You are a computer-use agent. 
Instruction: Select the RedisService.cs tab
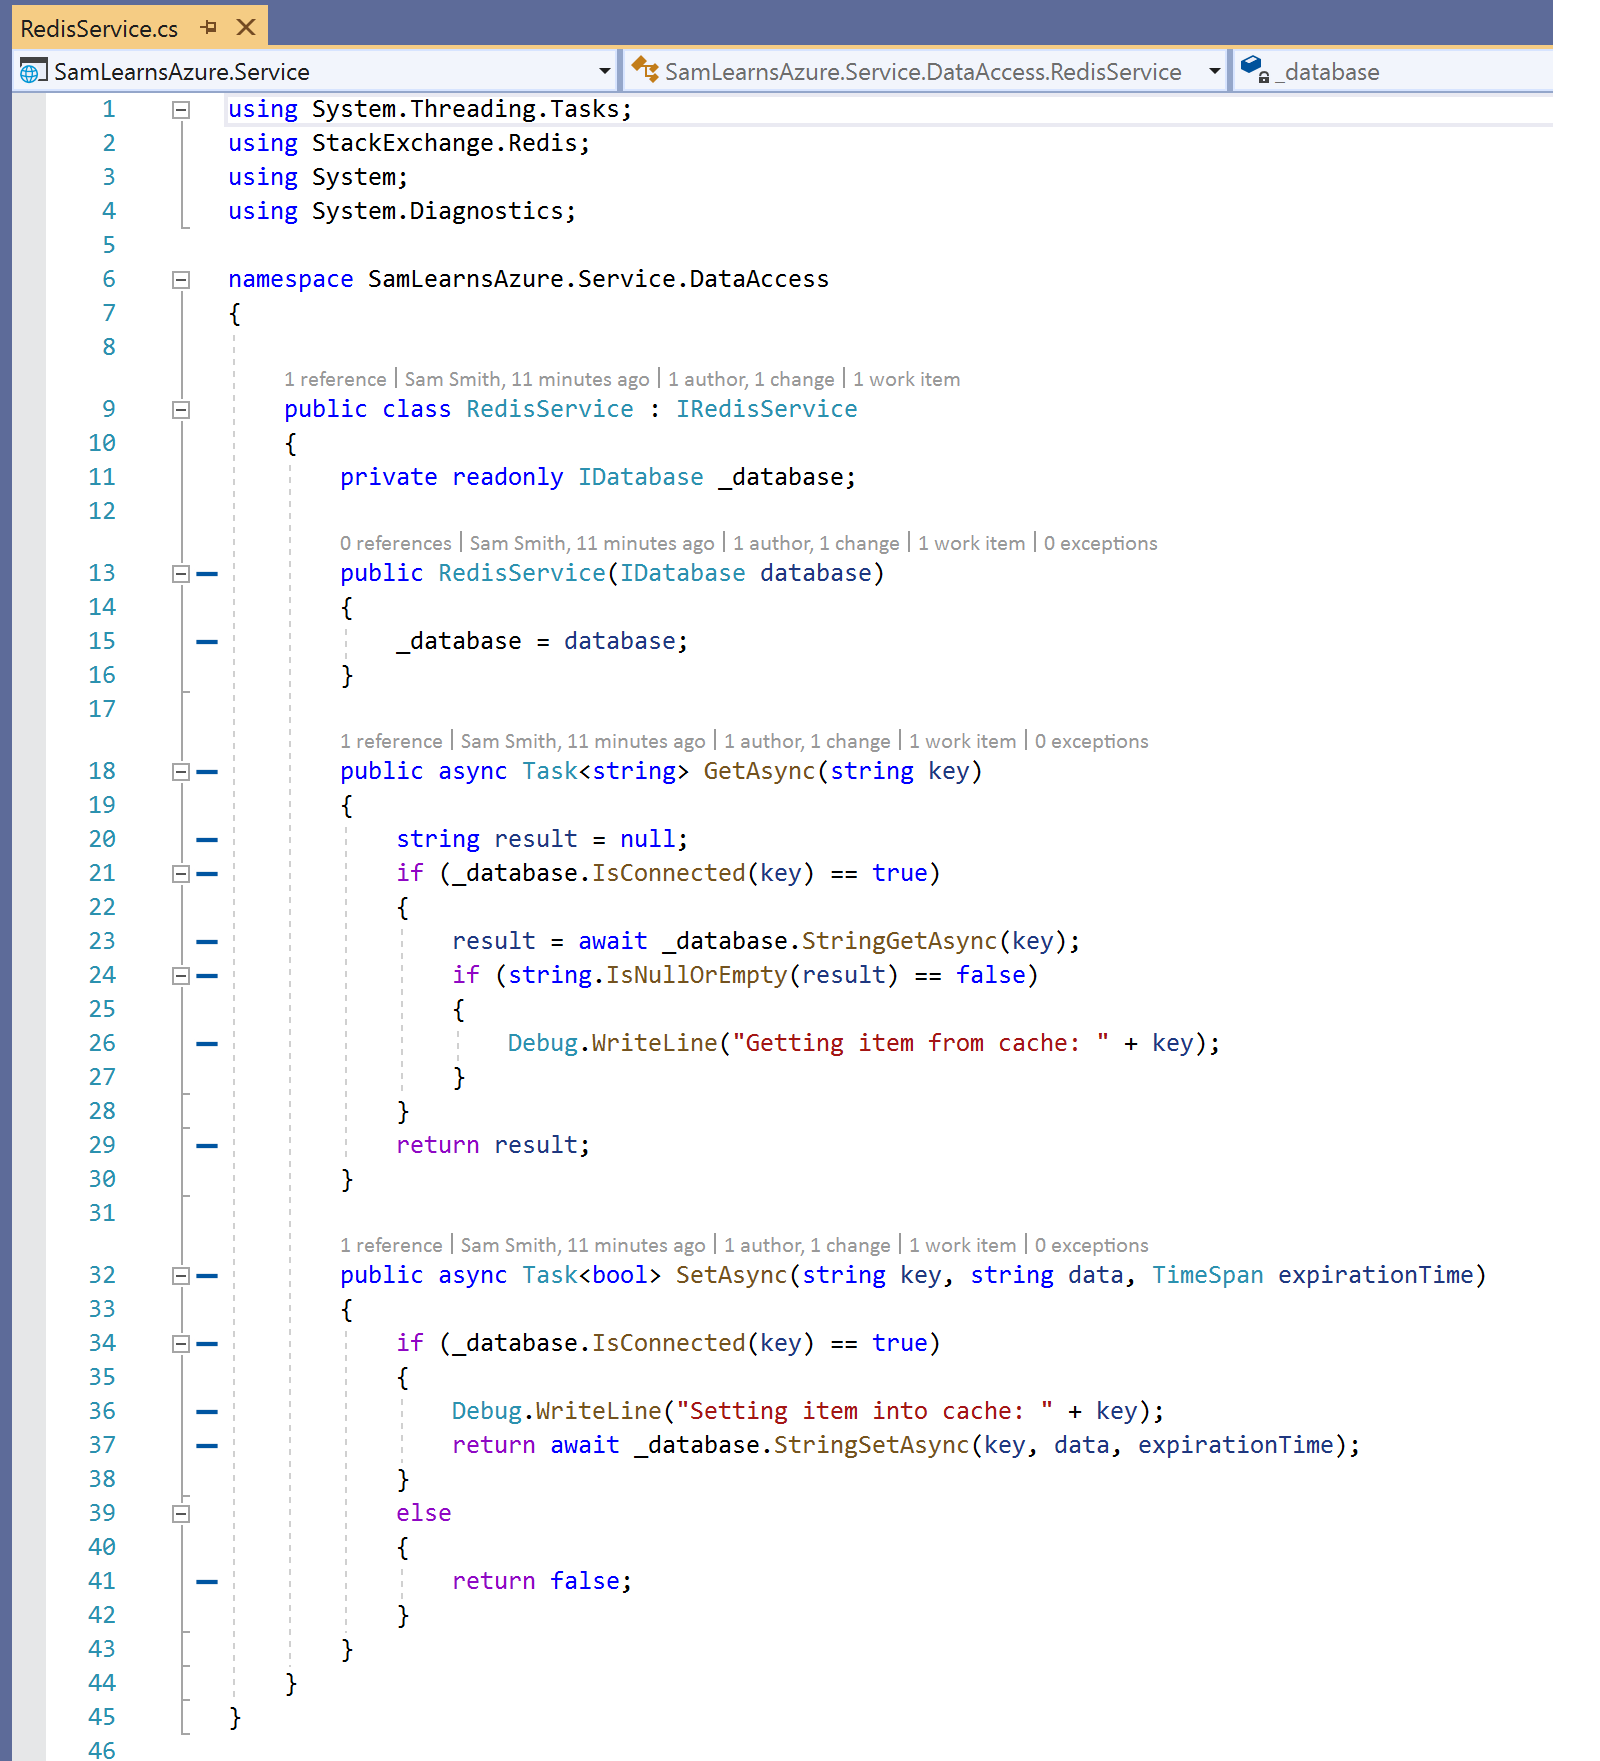coord(99,29)
